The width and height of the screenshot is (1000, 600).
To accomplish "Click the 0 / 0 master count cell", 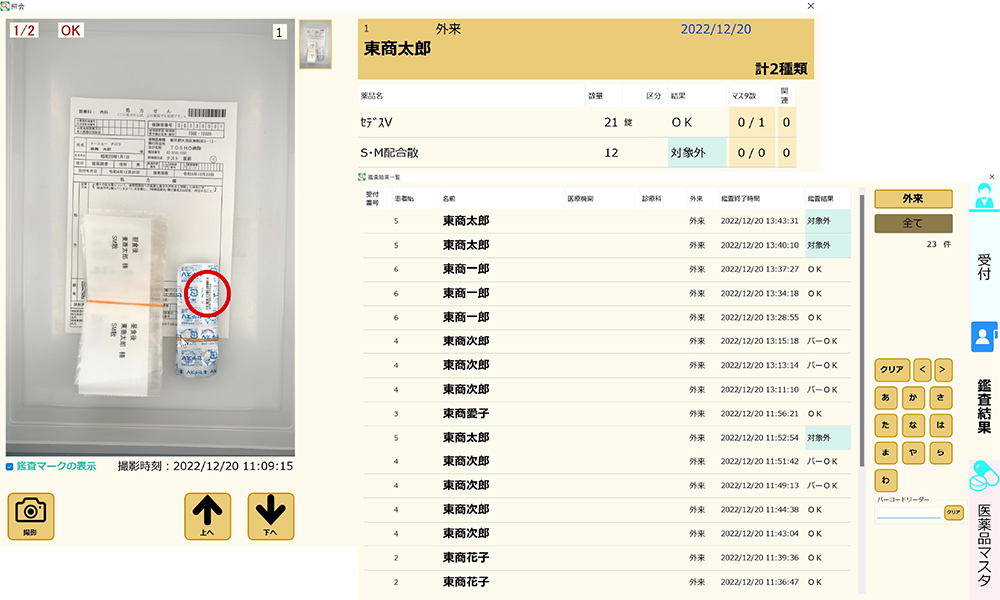I will click(751, 153).
